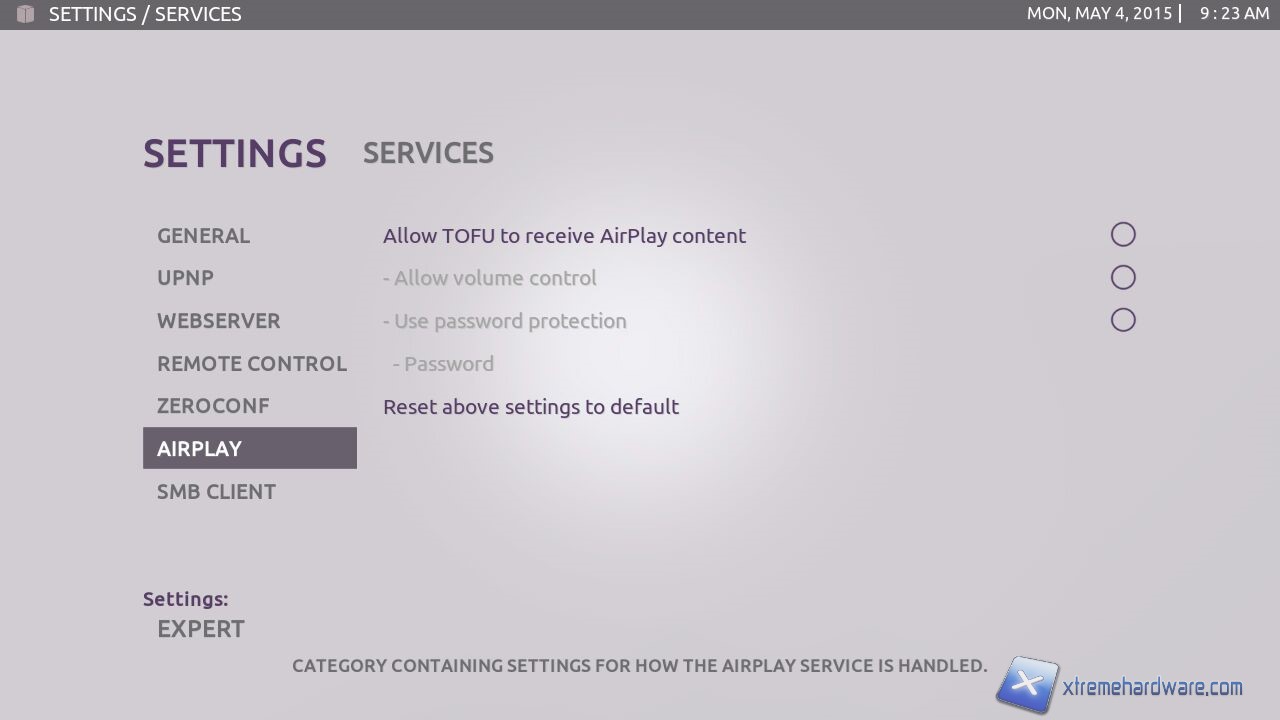Select the Zeroconf category
This screenshot has height=720, width=1280.
click(213, 406)
